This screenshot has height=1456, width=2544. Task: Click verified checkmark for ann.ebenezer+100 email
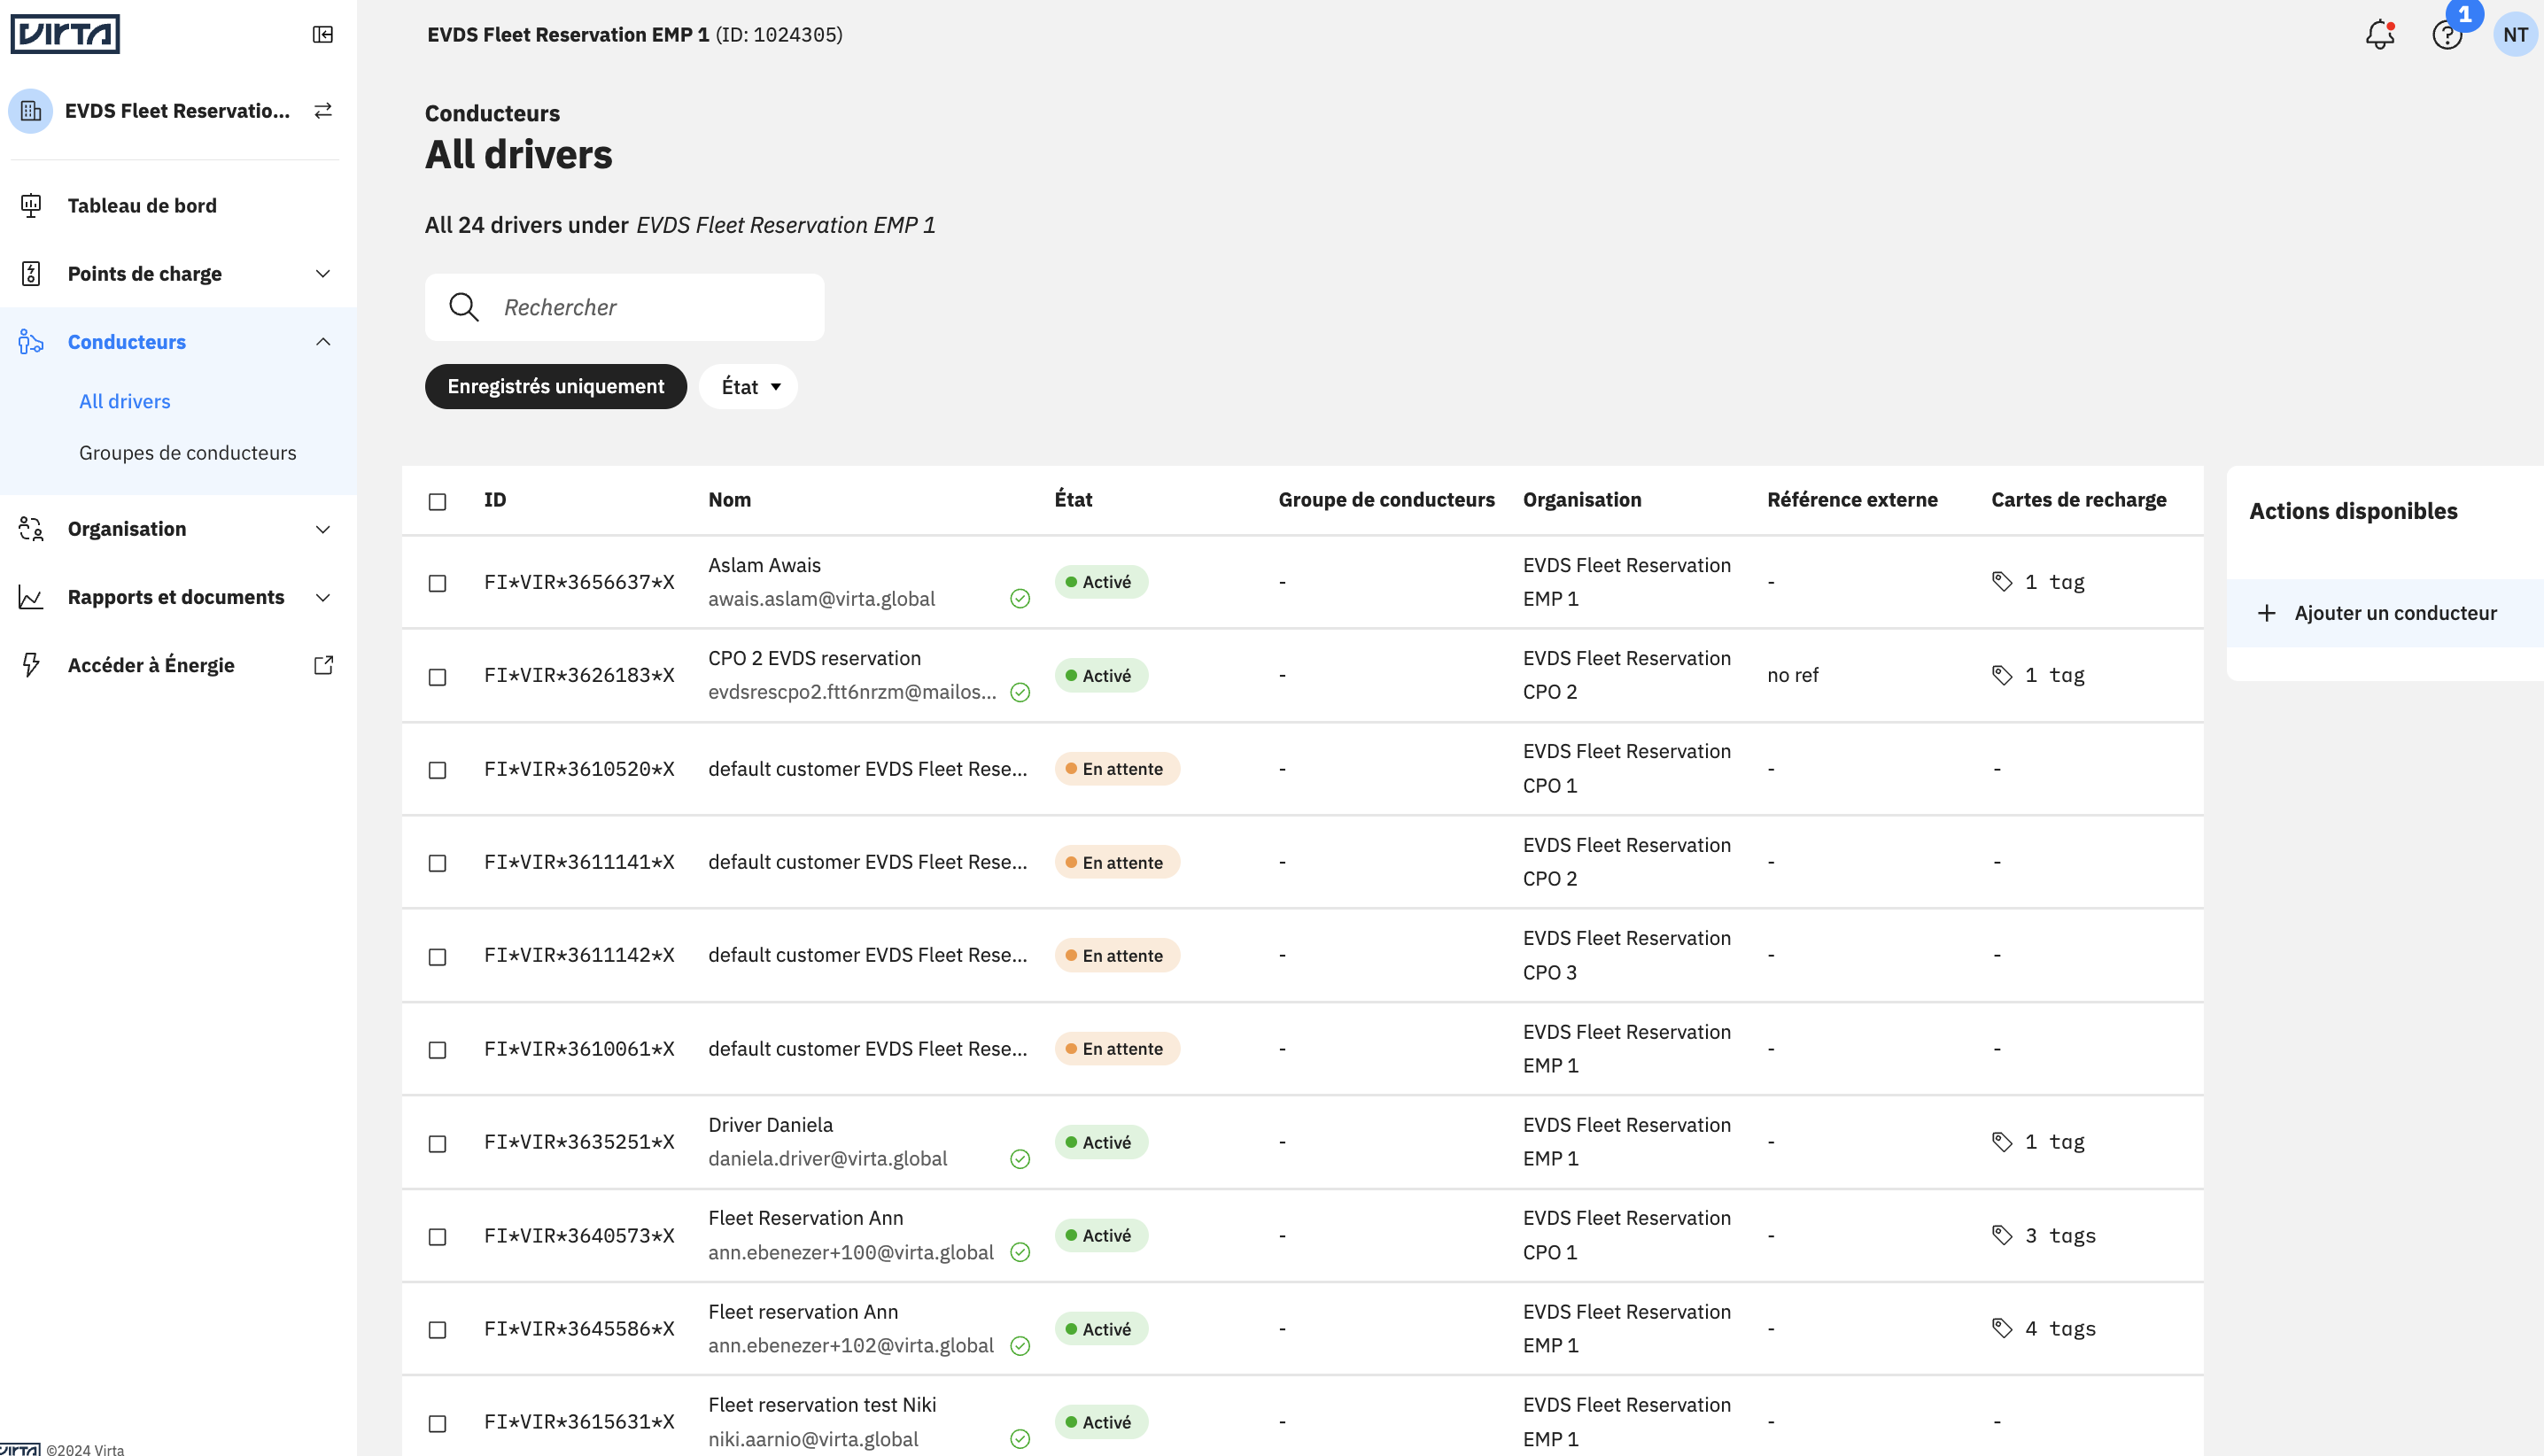1020,1252
